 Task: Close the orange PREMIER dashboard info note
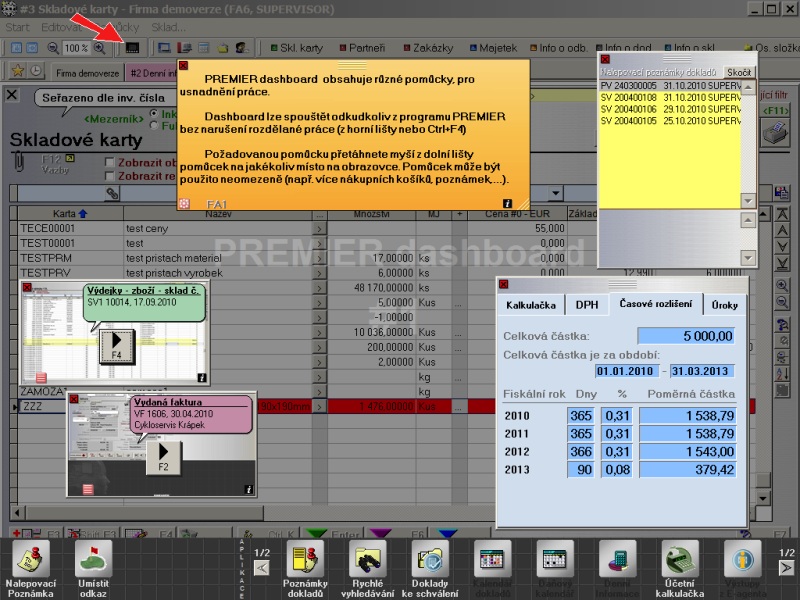[183, 65]
